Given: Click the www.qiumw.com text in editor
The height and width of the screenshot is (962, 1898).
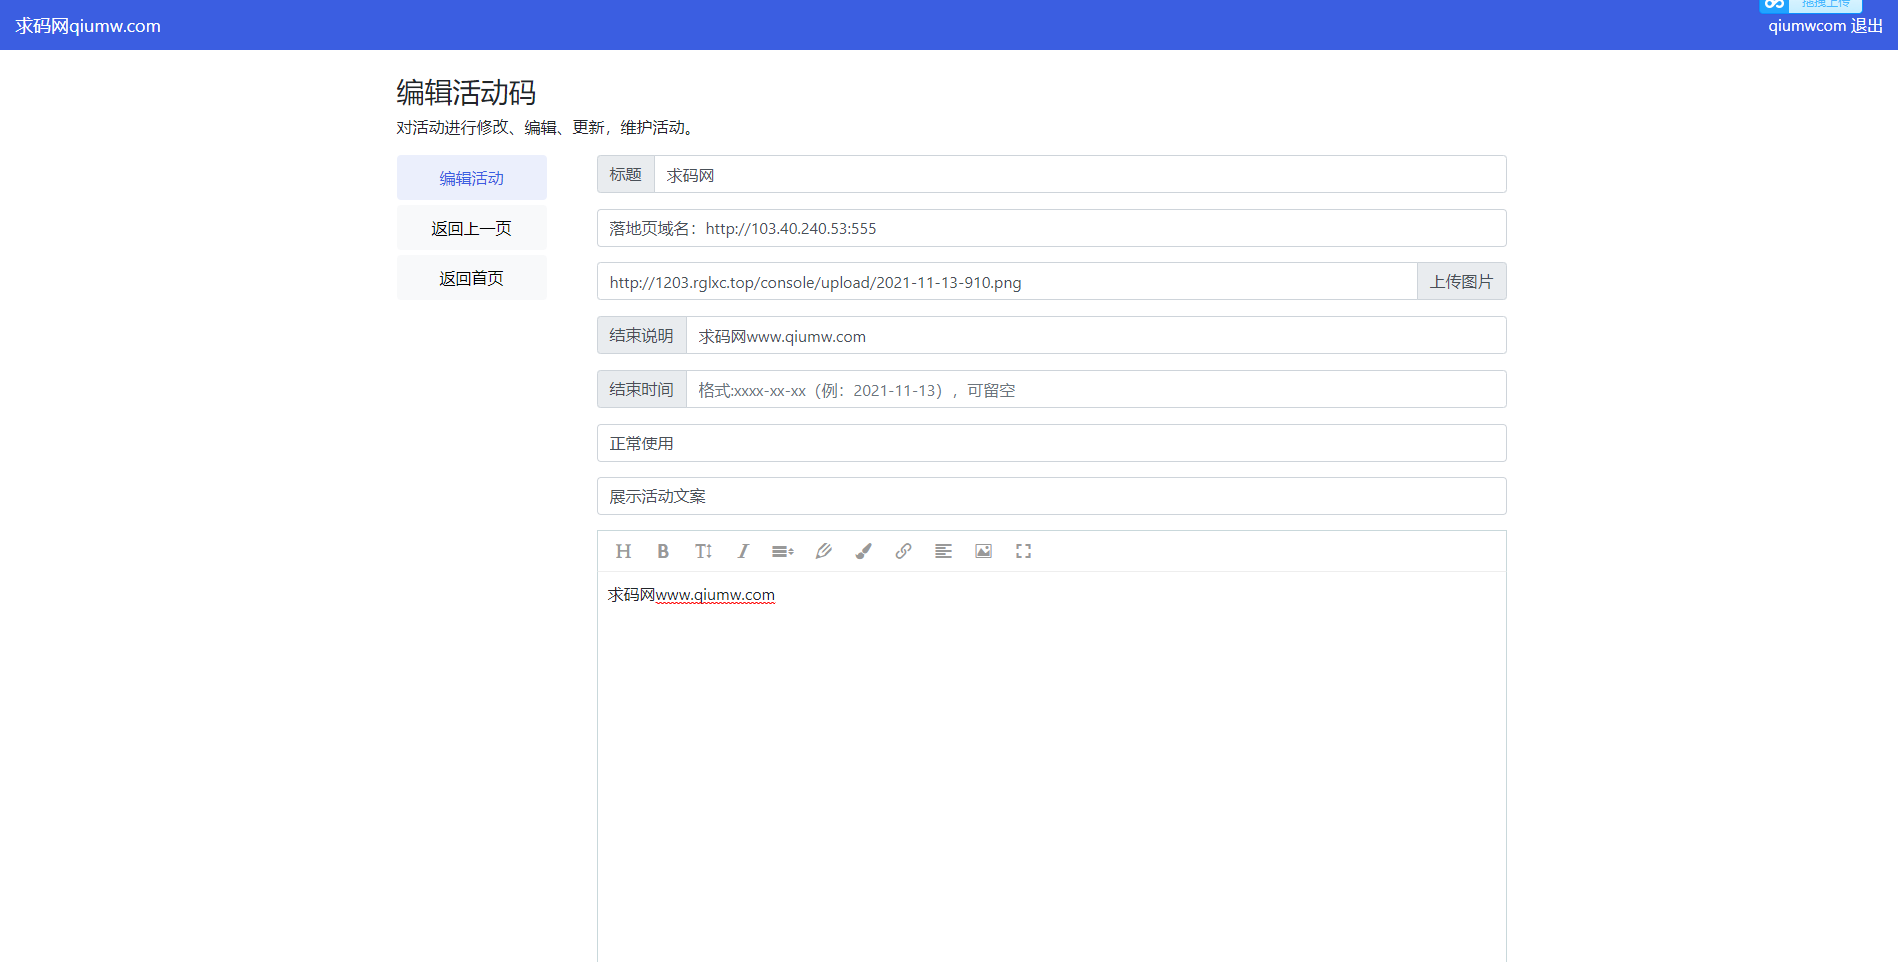Looking at the screenshot, I should pos(715,595).
